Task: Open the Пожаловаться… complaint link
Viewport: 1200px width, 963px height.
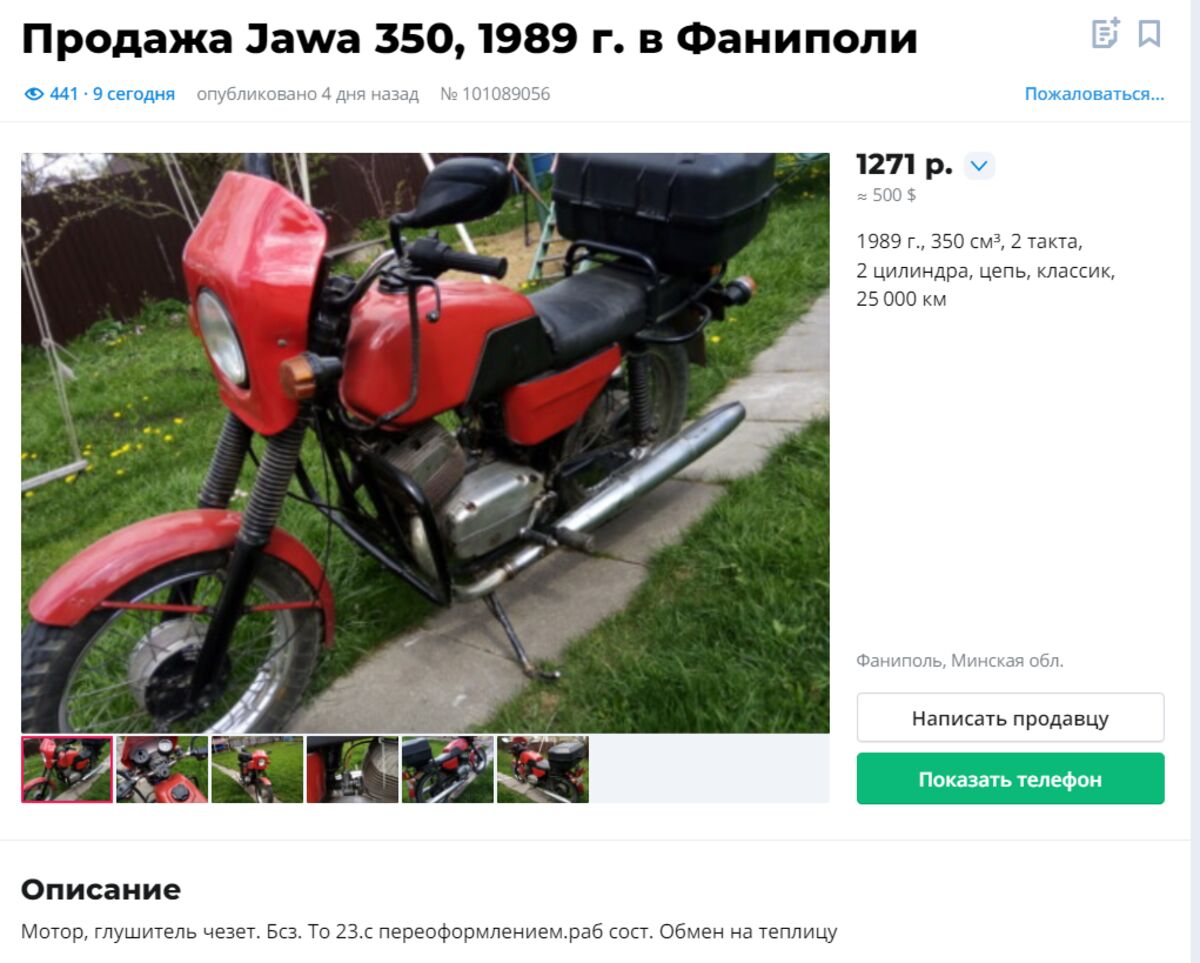Action: pos(1094,94)
